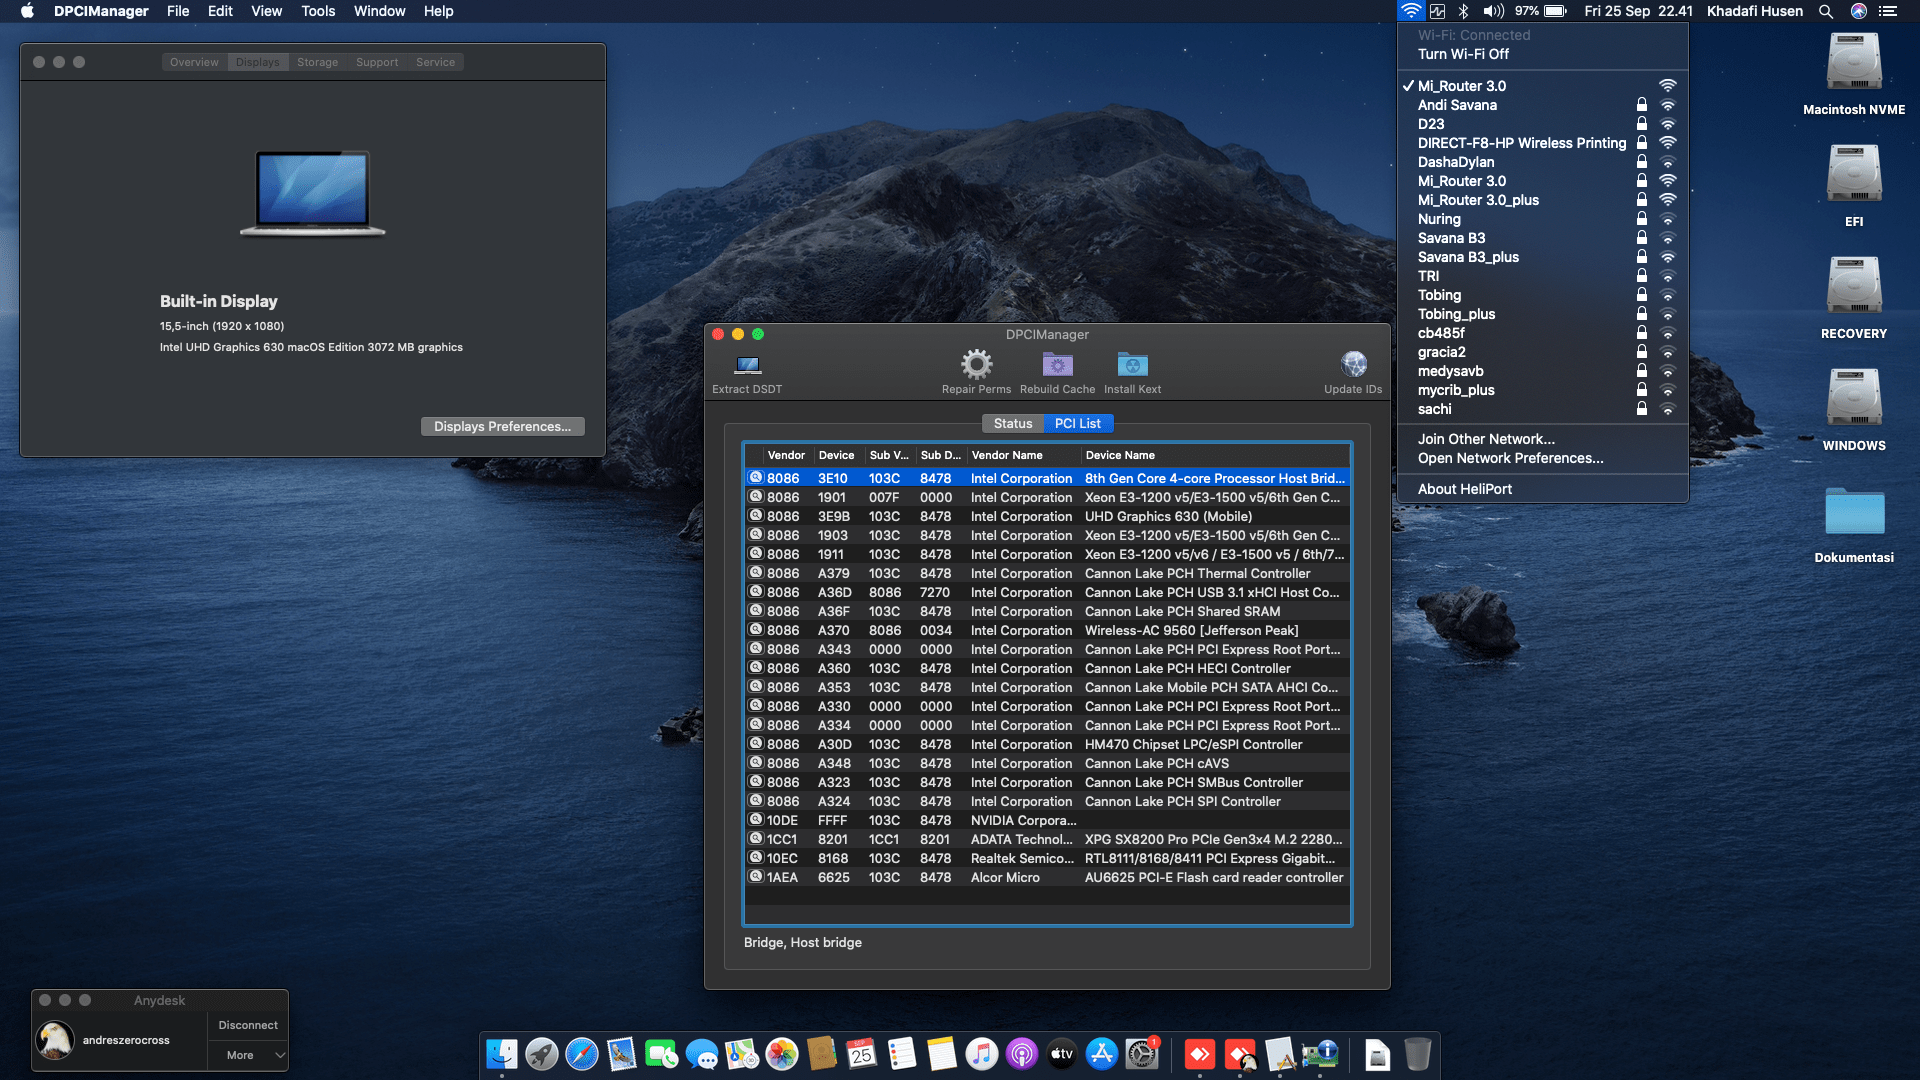Open the Trash in the Dock
This screenshot has height=1080, width=1920.
[x=1417, y=1054]
